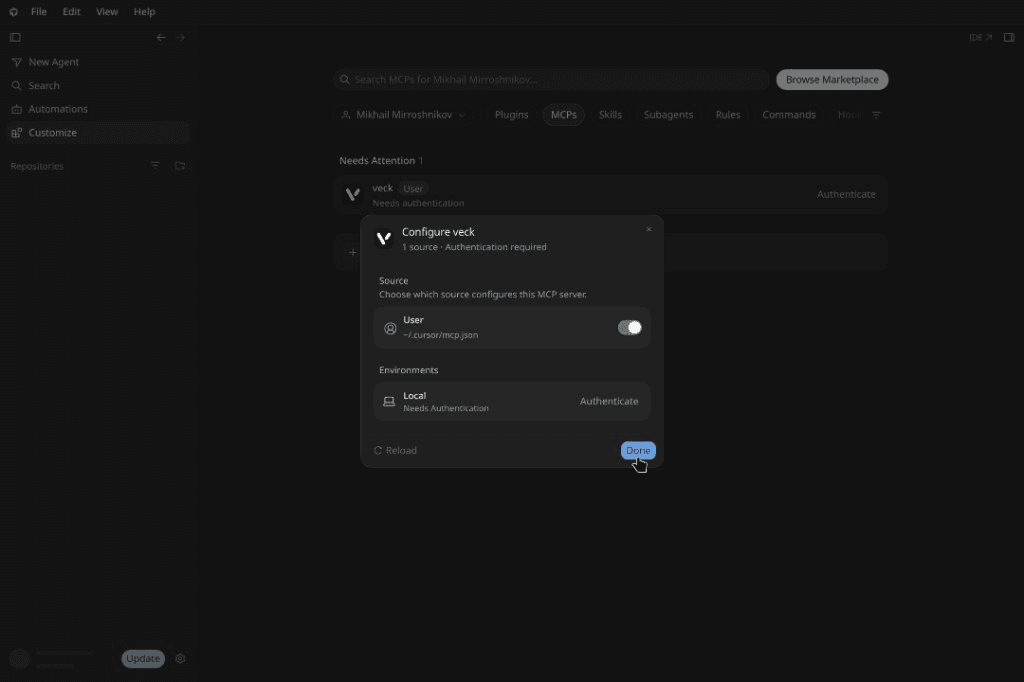The width and height of the screenshot is (1024, 682).
Task: Click the user profile icon in the Source row
Action: click(x=390, y=328)
